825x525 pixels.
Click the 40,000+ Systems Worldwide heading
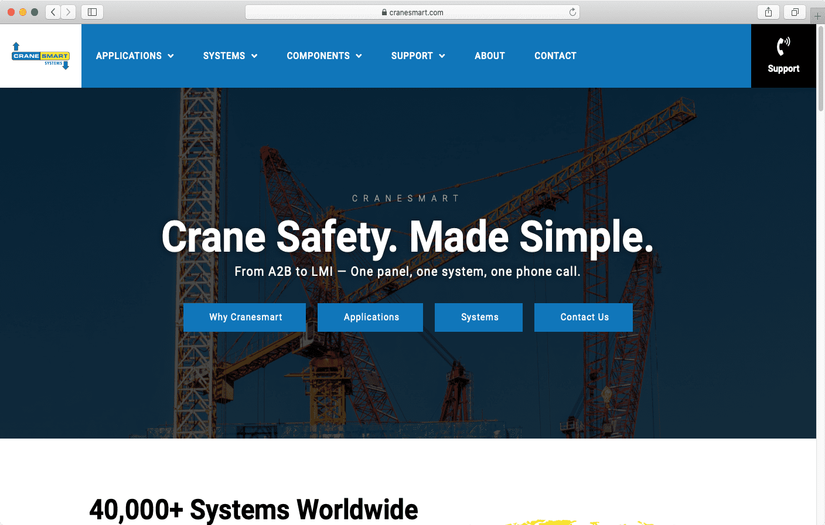coord(254,509)
